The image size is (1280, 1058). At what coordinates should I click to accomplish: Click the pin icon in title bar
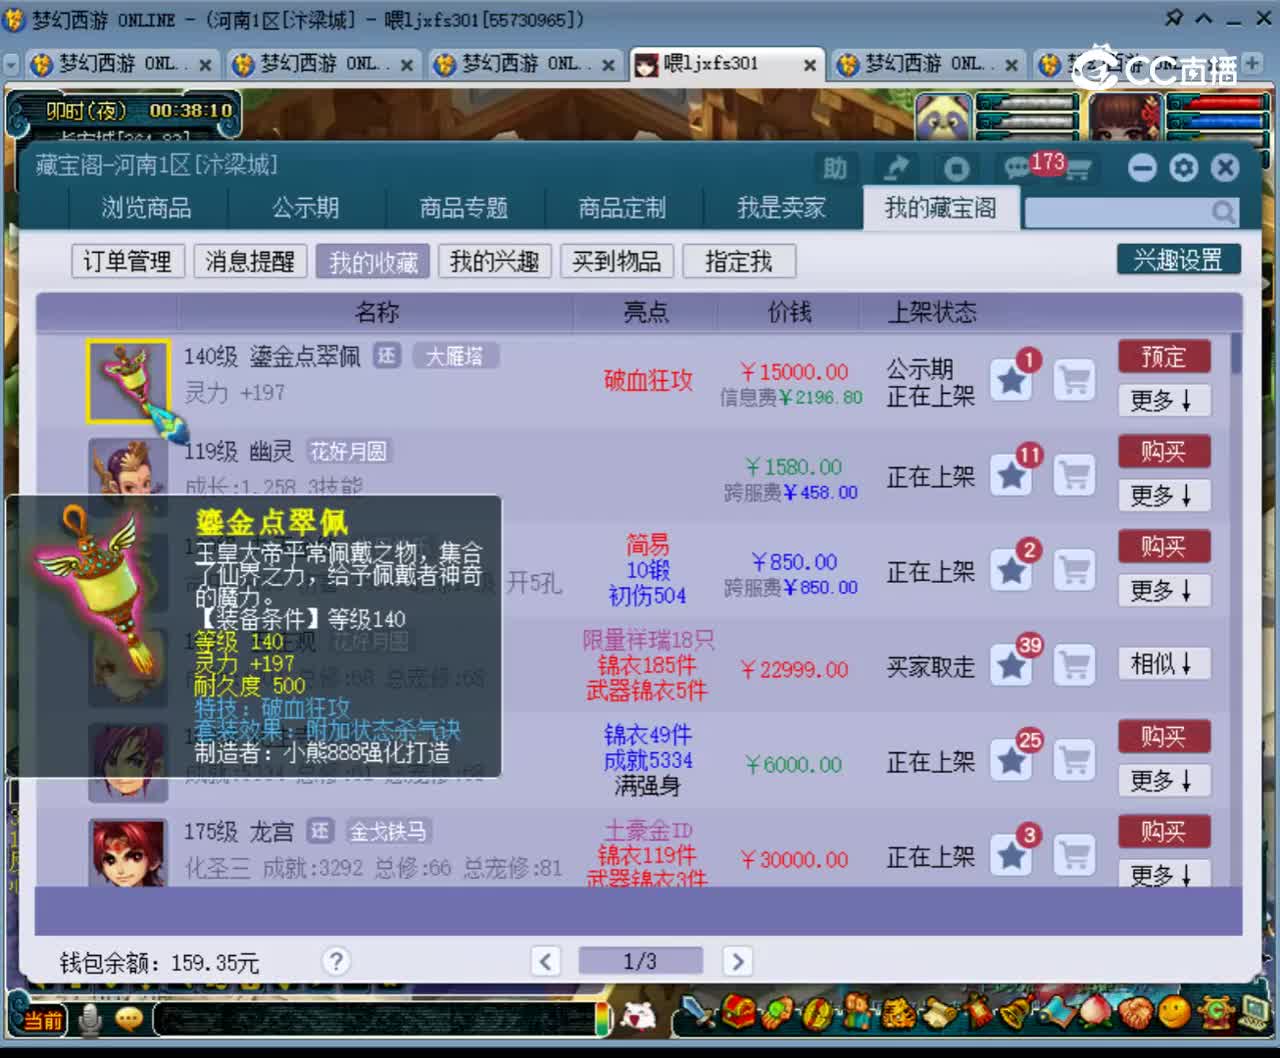coord(1174,18)
